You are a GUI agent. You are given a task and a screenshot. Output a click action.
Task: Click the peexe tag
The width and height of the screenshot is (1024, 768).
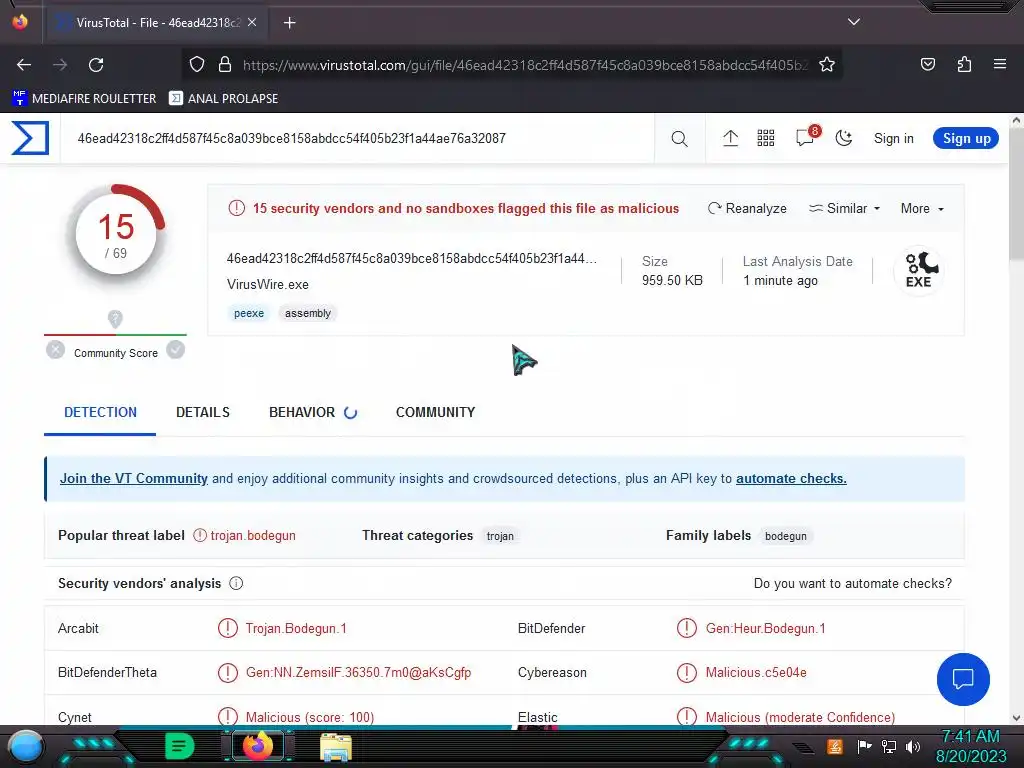tap(249, 313)
